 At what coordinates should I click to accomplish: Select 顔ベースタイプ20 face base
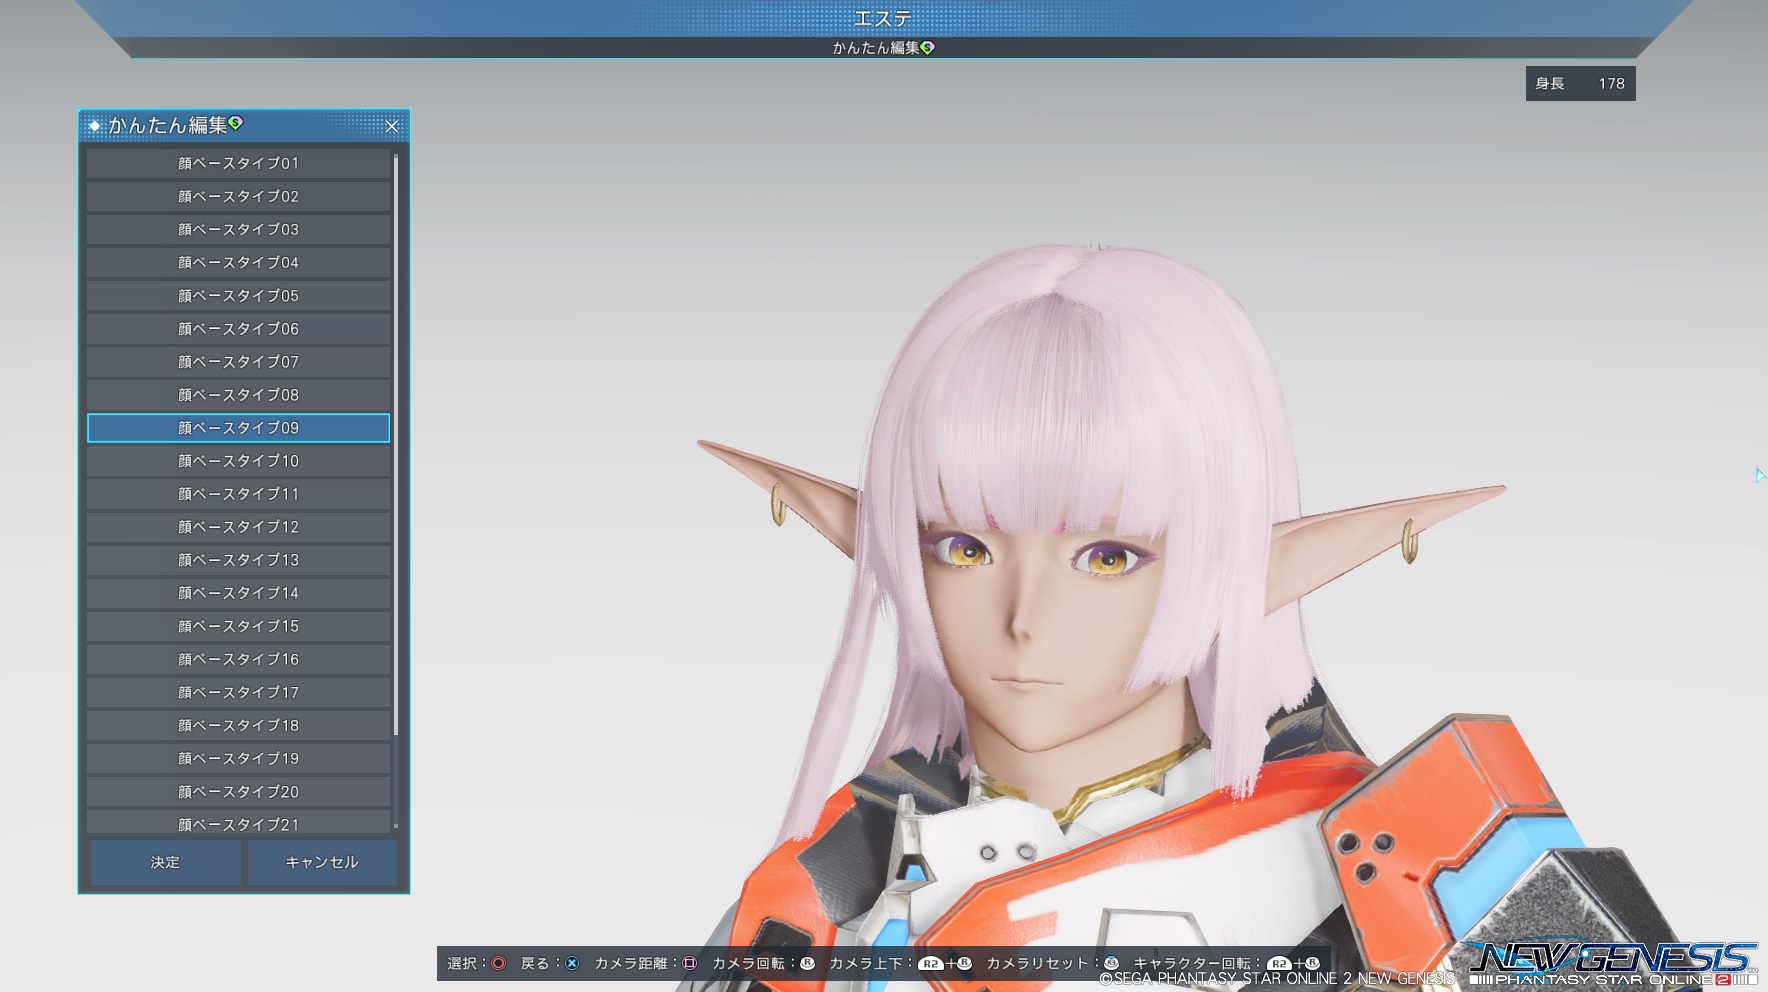[238, 791]
